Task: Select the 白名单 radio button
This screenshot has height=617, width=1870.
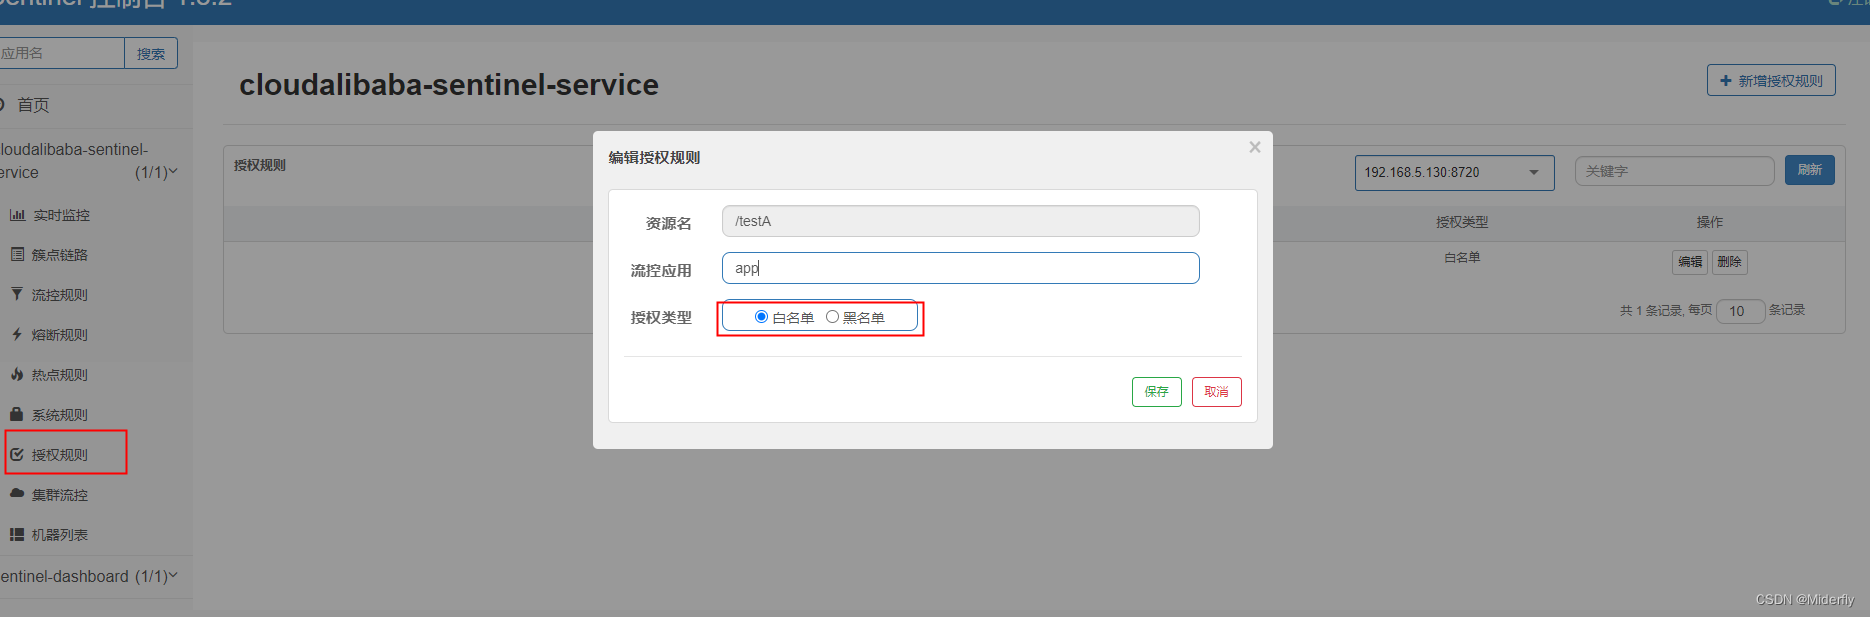Action: pyautogui.click(x=761, y=317)
